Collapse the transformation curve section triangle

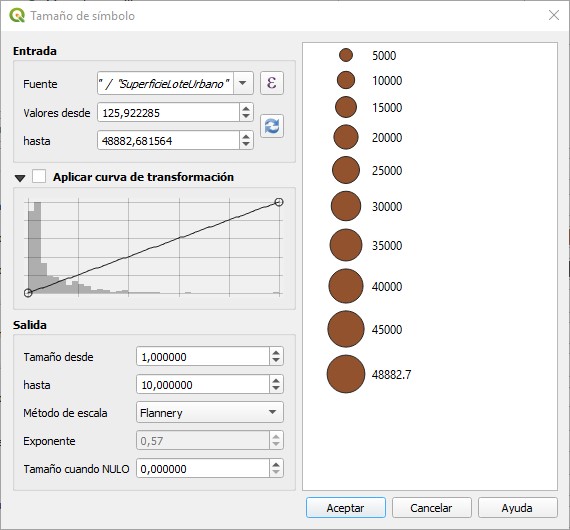[20, 178]
